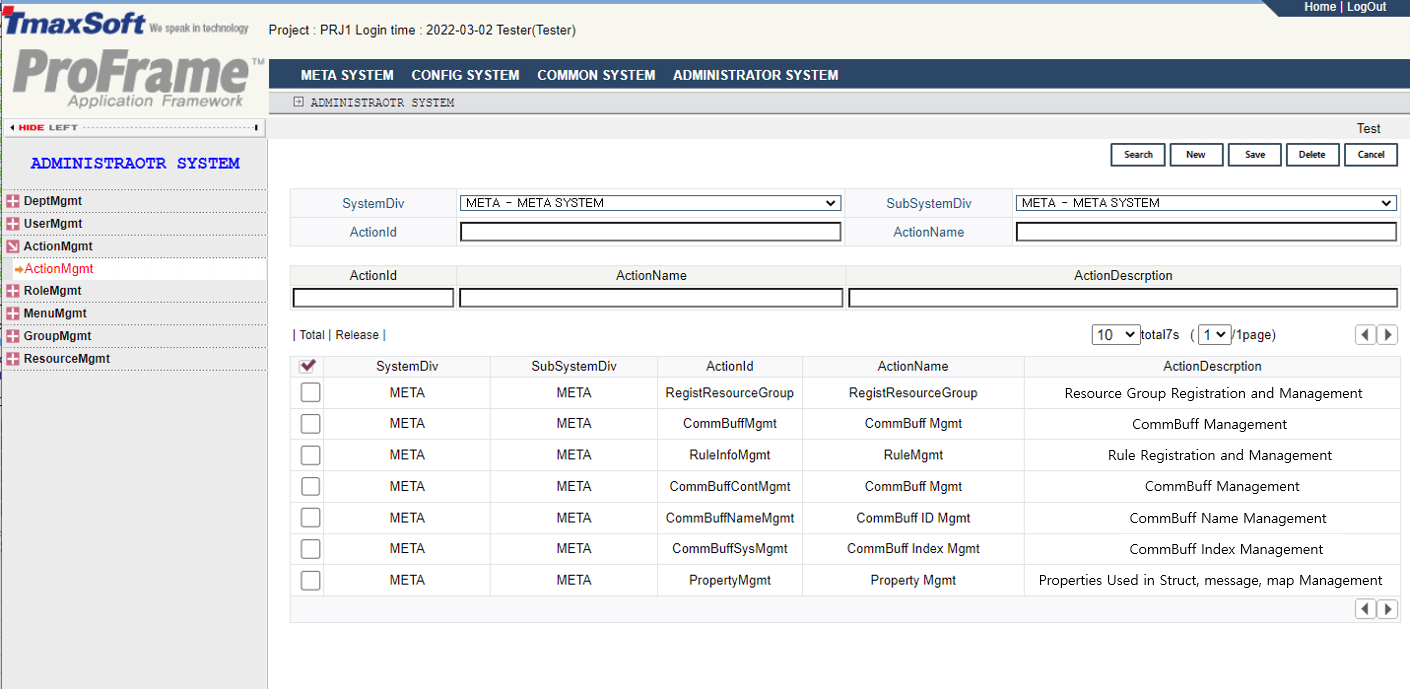This screenshot has height=689, width=1410.
Task: Open the rows-per-page dropdown showing 10
Action: 1115,335
